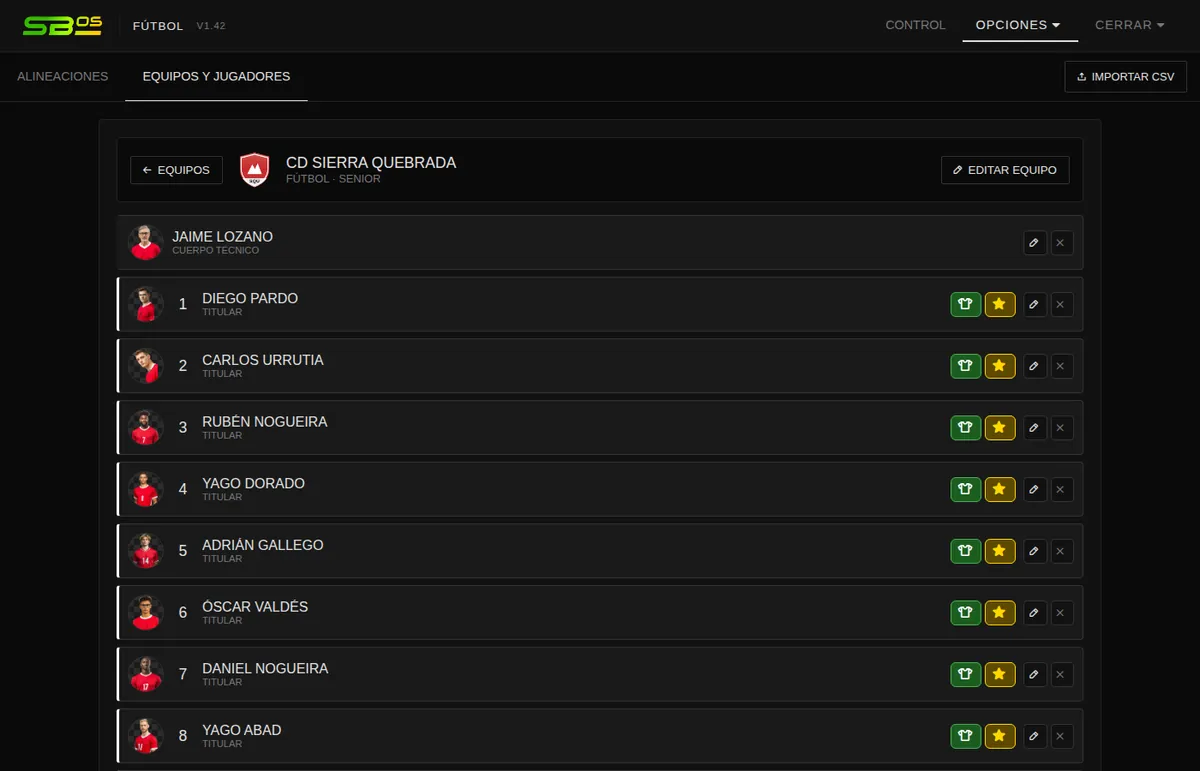Screen dimensions: 1200x771
Task: Click the IMPORTAR CSV button
Action: pyautogui.click(x=1125, y=77)
